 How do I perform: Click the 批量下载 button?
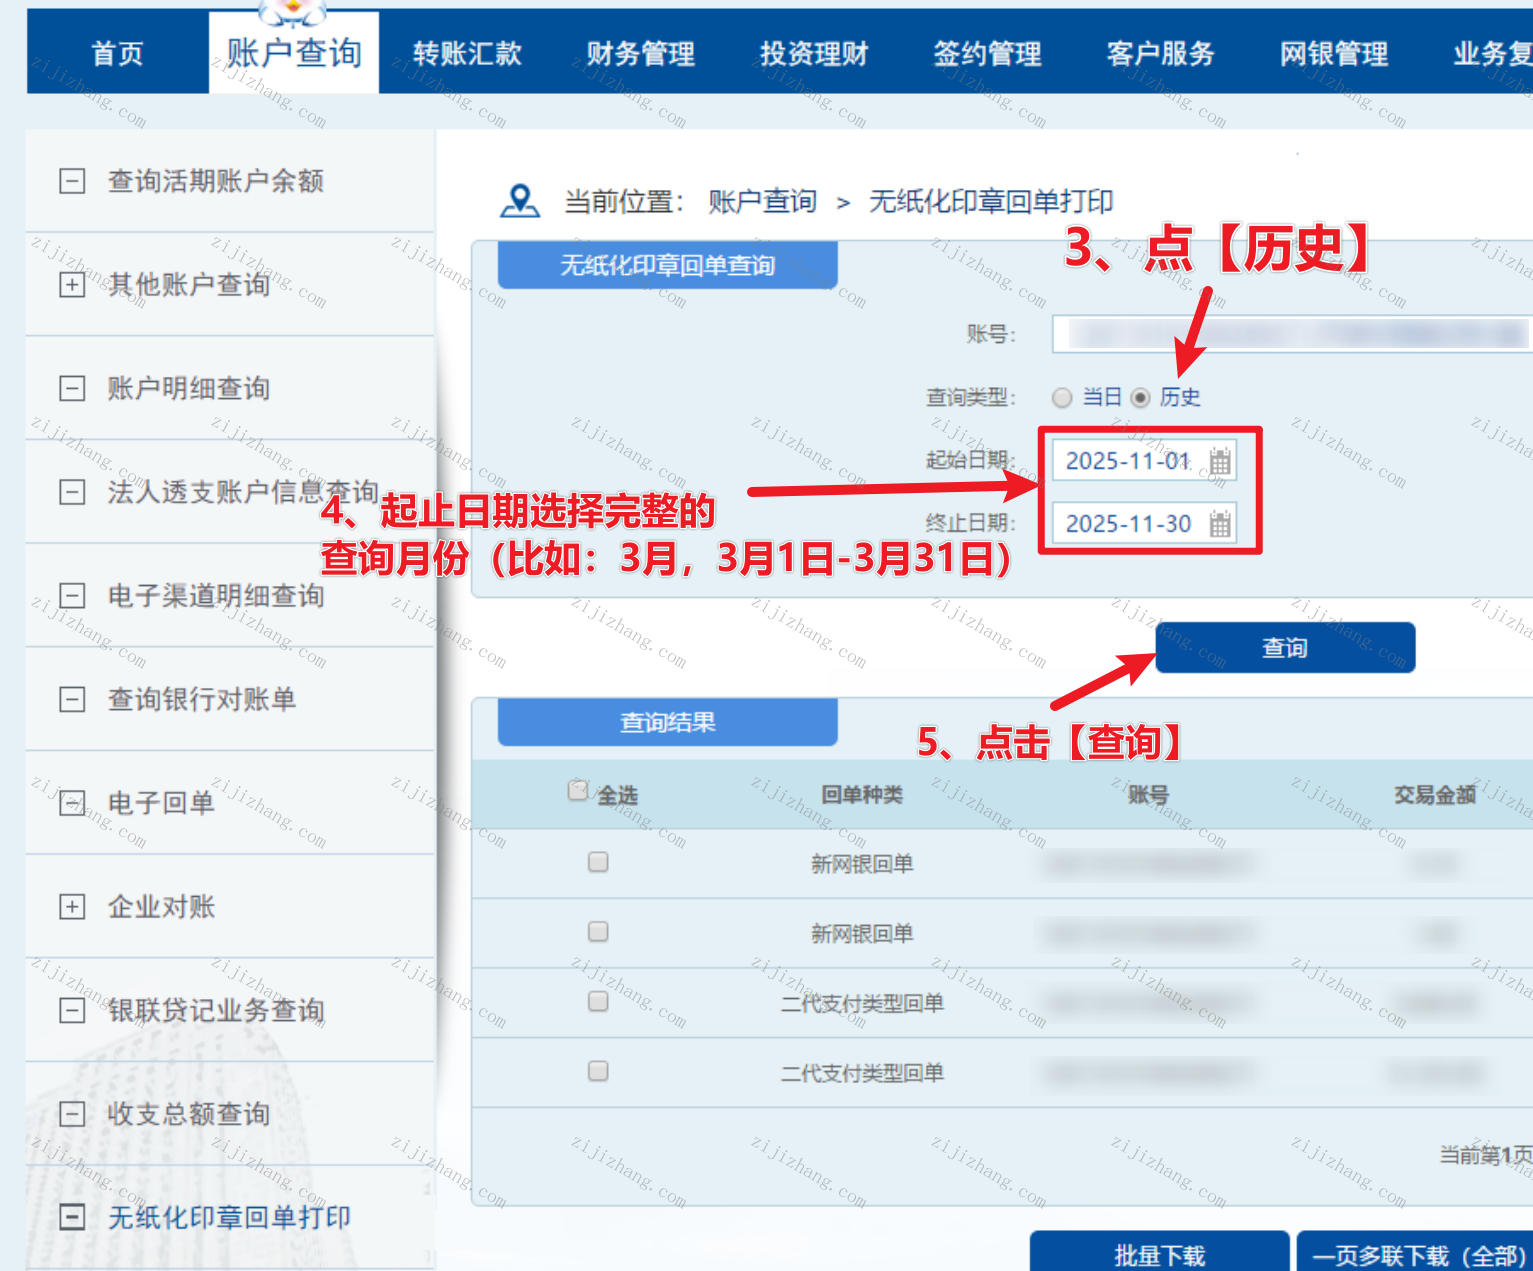(1159, 1254)
